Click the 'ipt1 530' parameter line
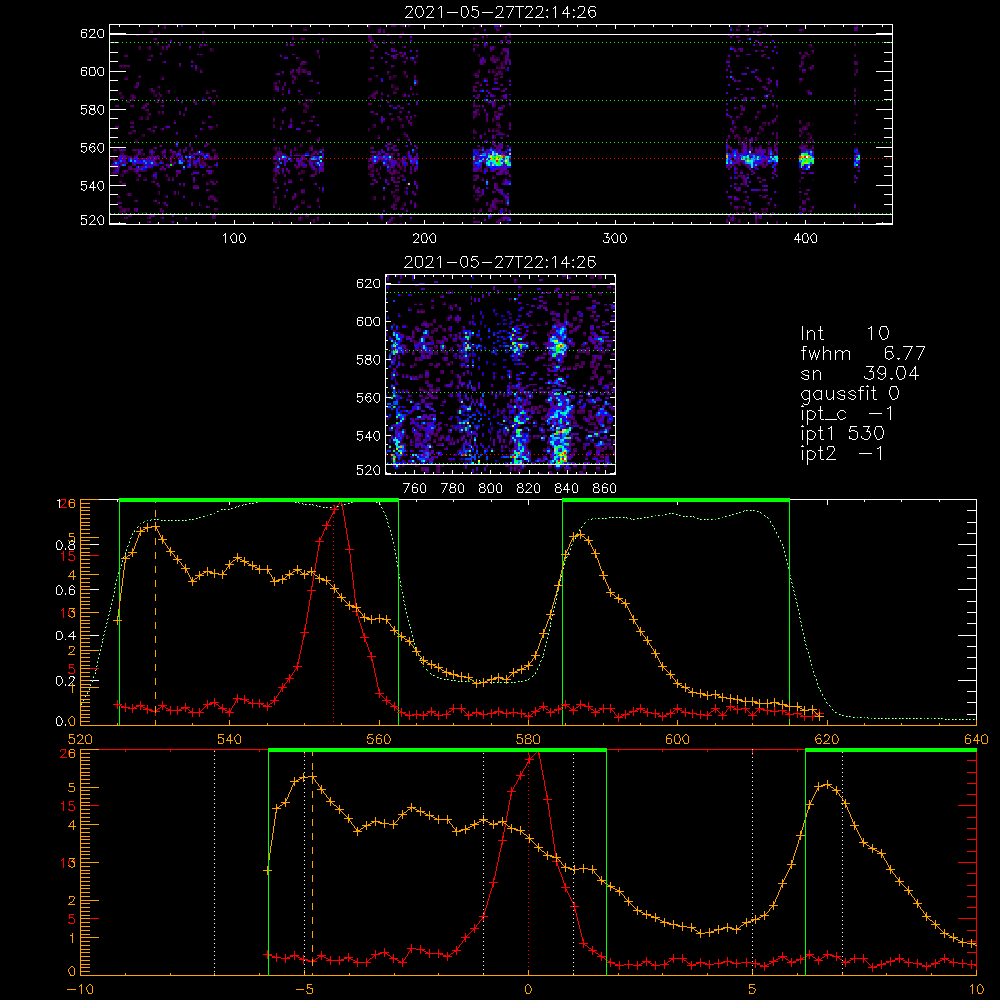 (842, 434)
